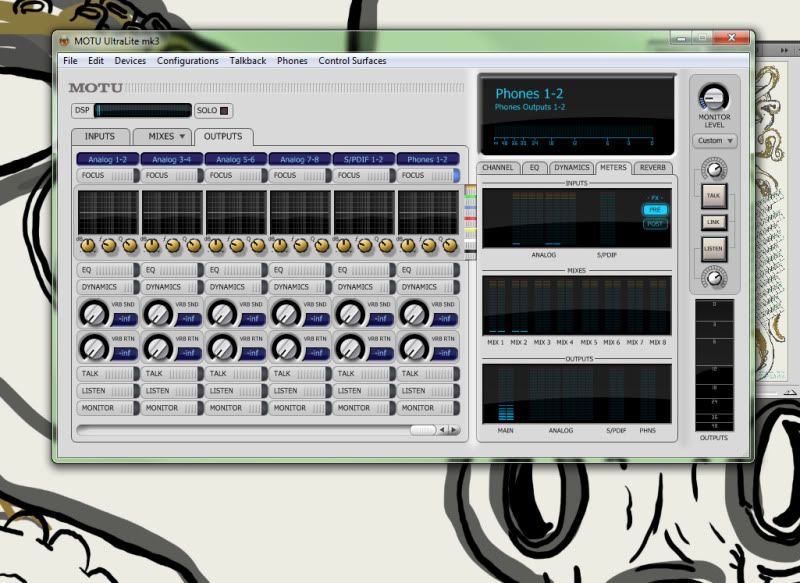
Task: Click the Analog 1-2 EQ gain (dB) knob
Action: pyautogui.click(x=88, y=246)
